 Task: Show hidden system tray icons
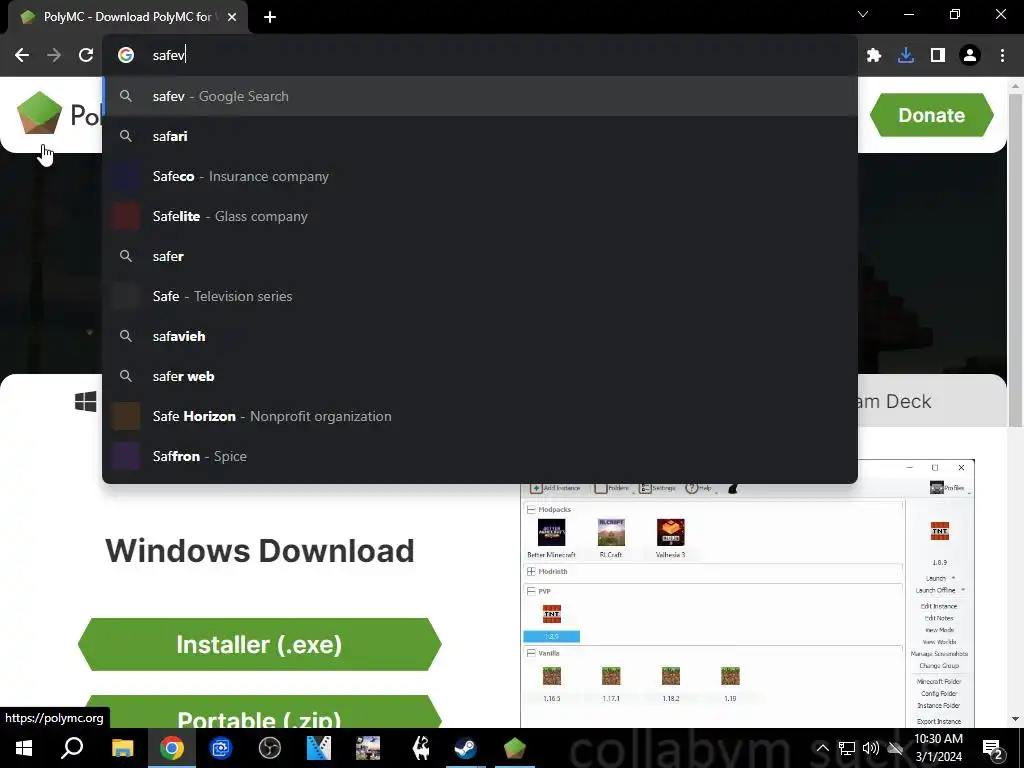(x=823, y=748)
